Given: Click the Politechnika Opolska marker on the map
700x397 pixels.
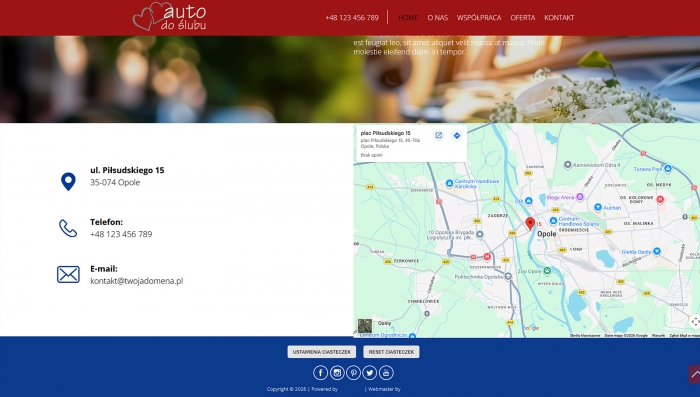Looking at the screenshot, I should pyautogui.click(x=508, y=277).
